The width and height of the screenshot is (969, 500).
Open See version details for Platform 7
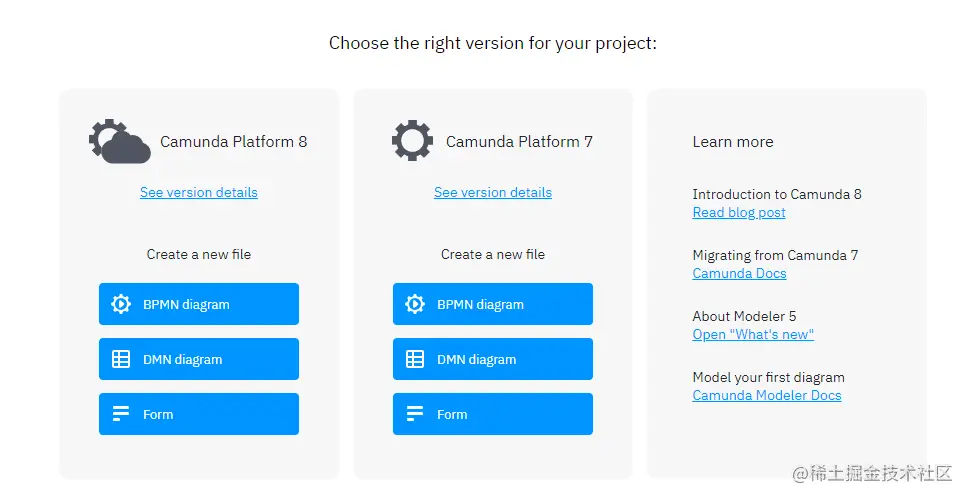pyautogui.click(x=493, y=192)
